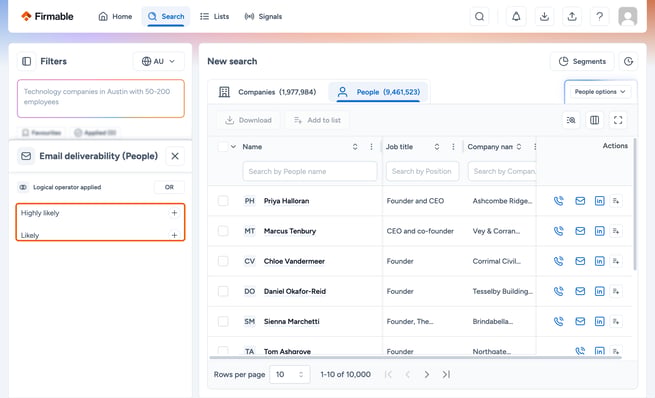Image resolution: width=655 pixels, height=398 pixels.
Task: Click add-to-list icon for Daniel Okafor-Reid
Action: coord(616,291)
